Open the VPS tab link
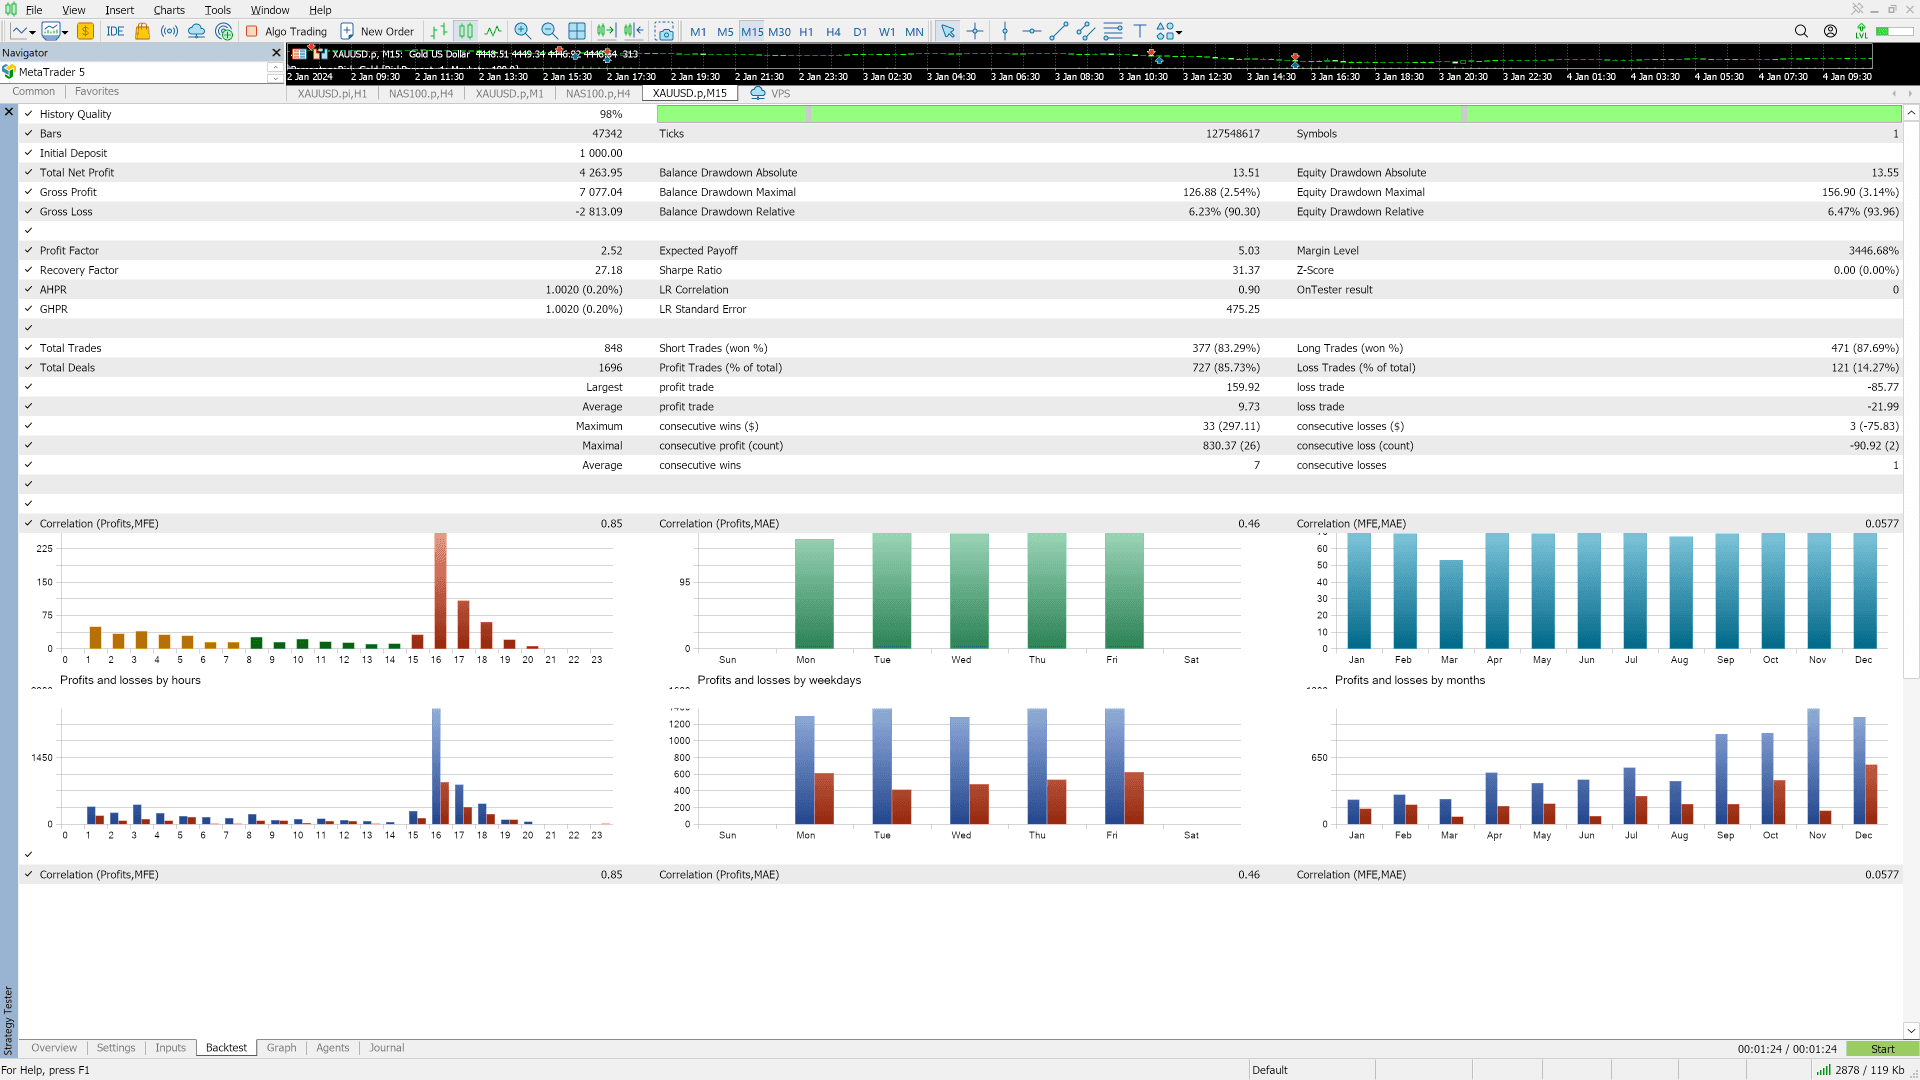 tap(770, 93)
